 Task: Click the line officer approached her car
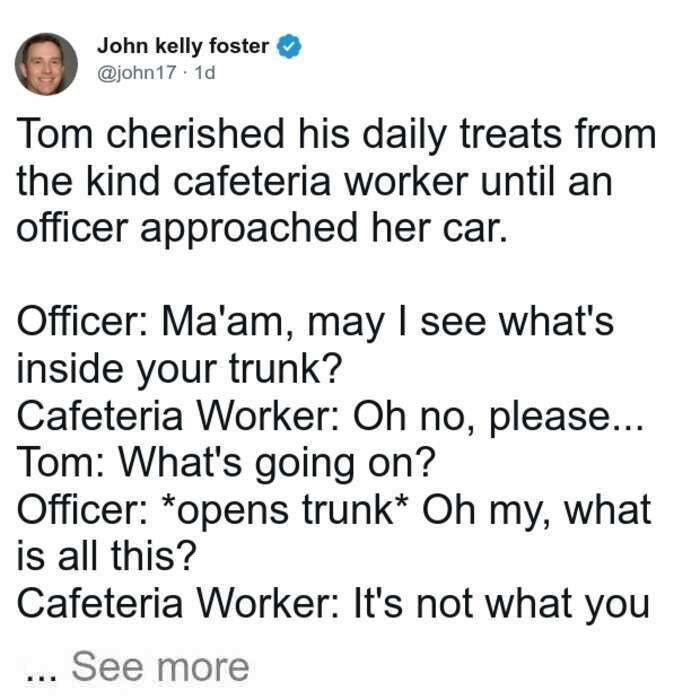[262, 229]
